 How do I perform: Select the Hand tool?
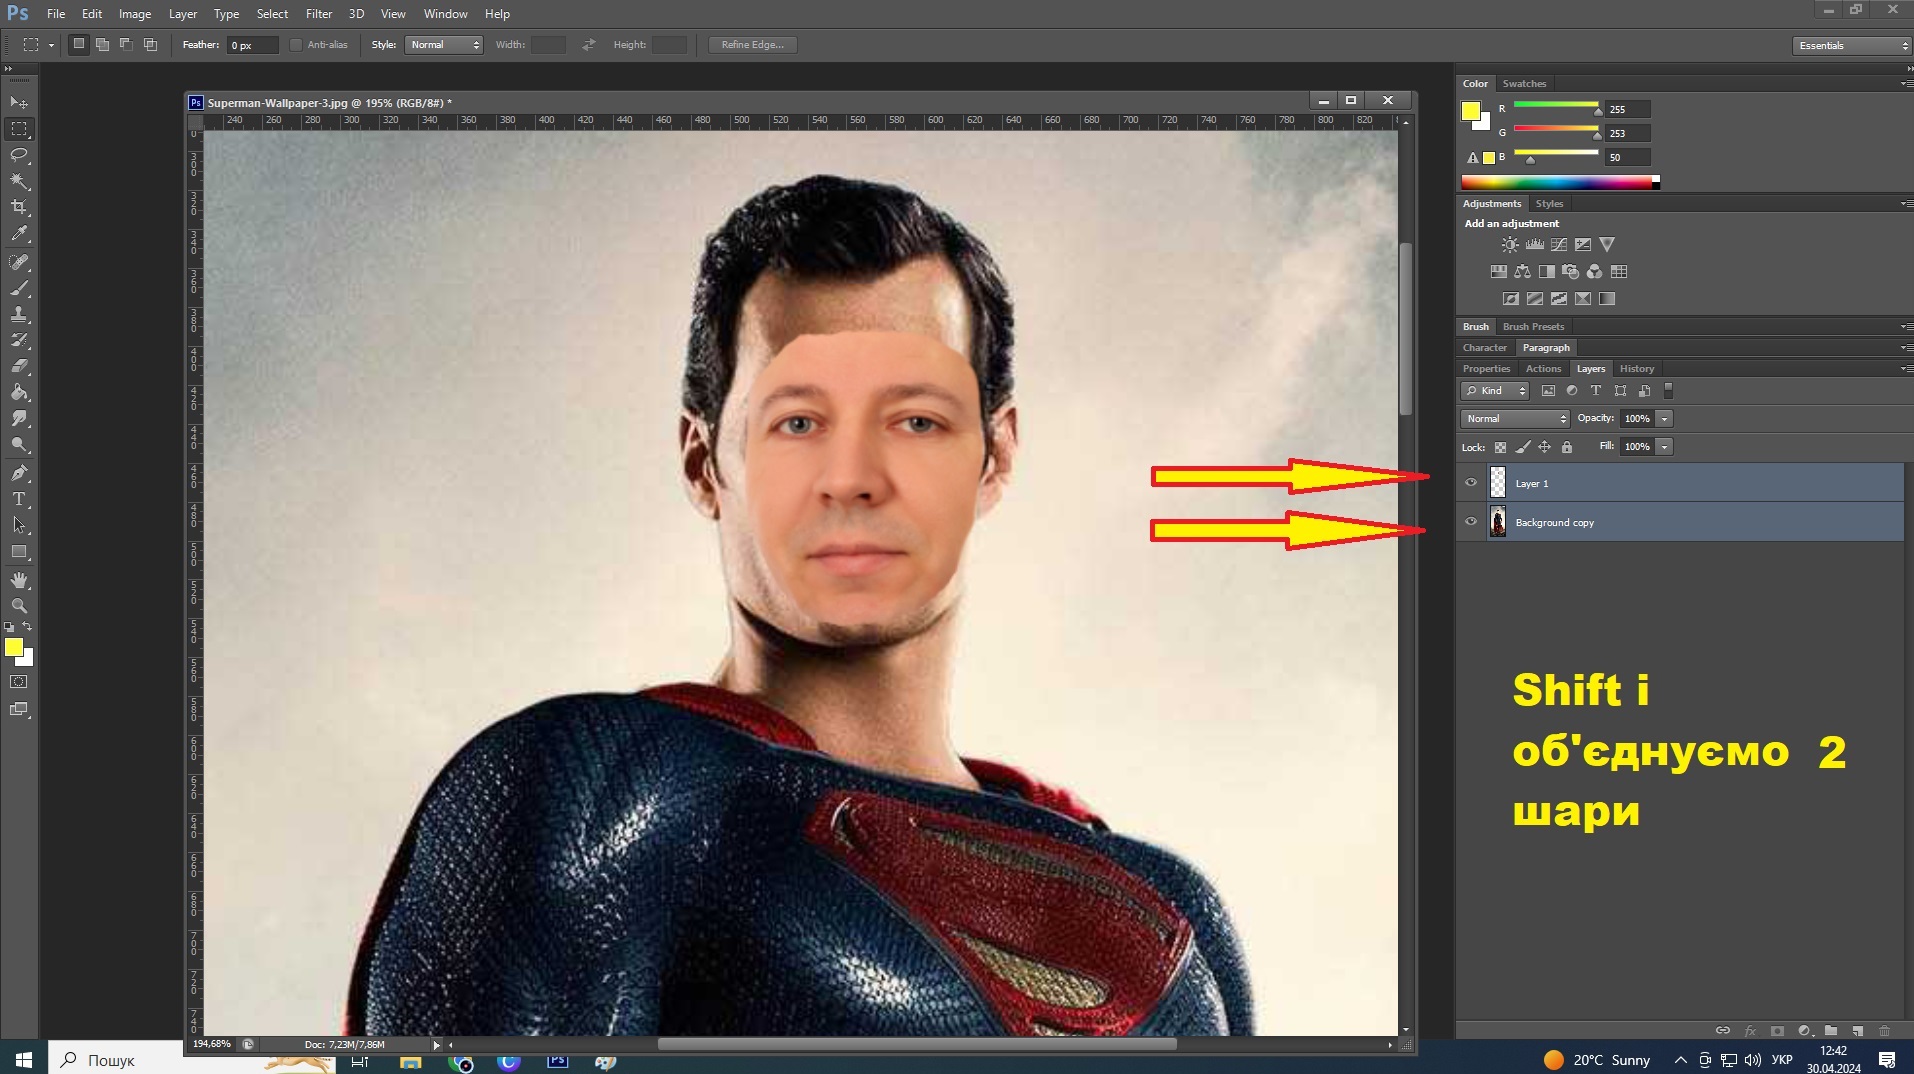point(19,580)
